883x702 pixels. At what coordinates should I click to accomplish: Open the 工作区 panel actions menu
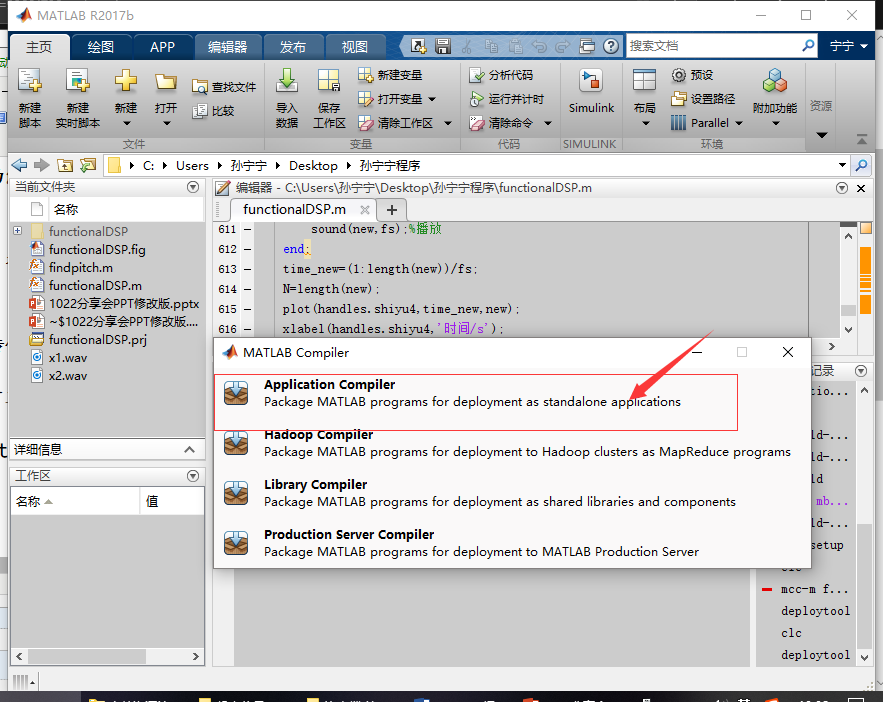pos(193,476)
